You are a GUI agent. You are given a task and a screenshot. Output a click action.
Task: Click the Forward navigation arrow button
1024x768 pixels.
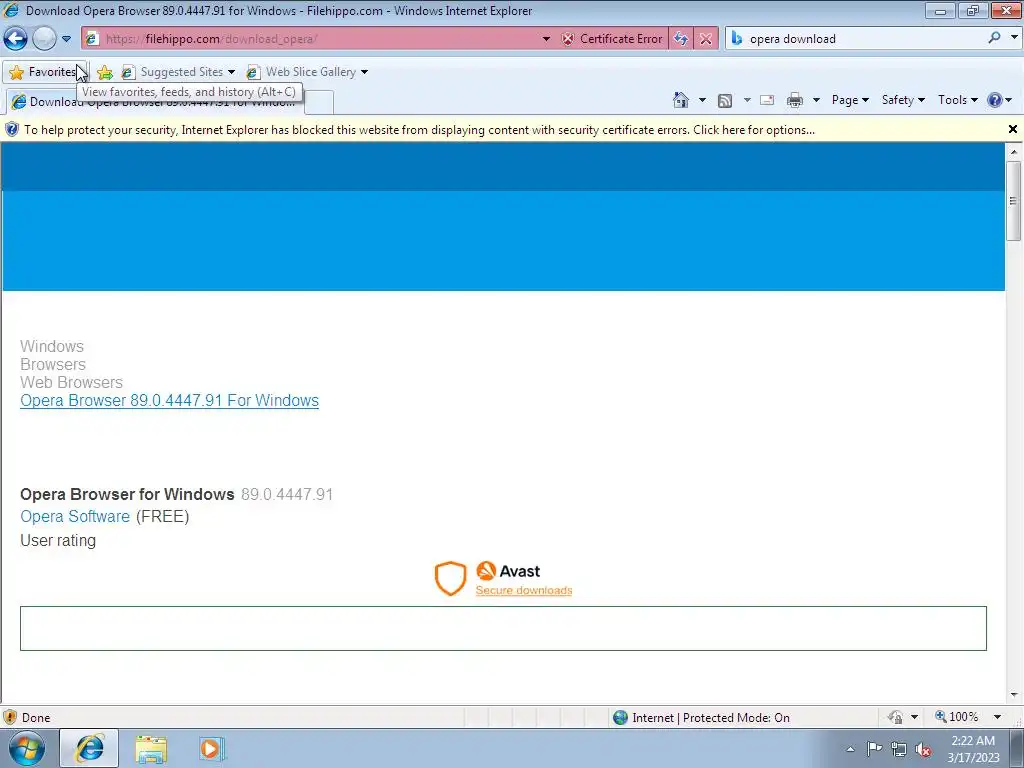click(x=44, y=39)
